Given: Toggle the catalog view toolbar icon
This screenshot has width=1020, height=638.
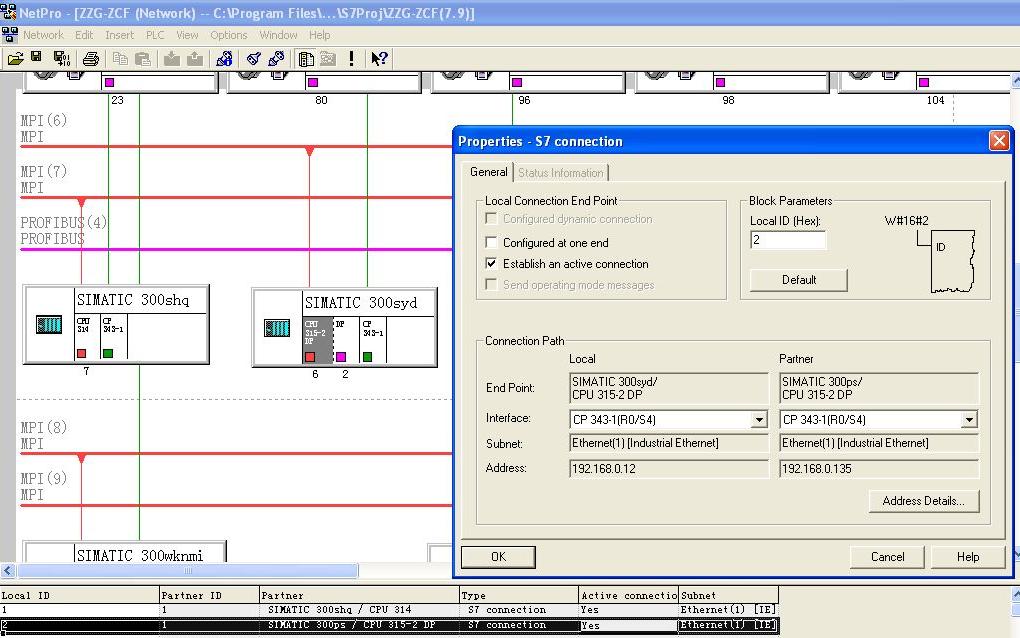Looking at the screenshot, I should coord(306,59).
